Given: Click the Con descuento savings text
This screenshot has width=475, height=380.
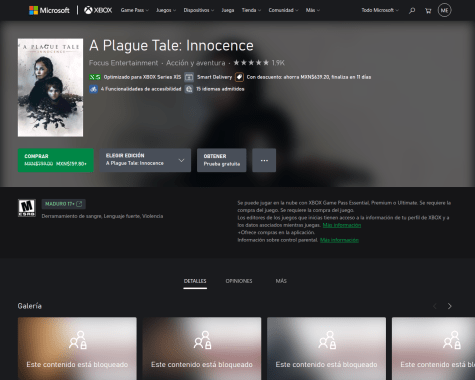Looking at the screenshot, I should pos(309,77).
